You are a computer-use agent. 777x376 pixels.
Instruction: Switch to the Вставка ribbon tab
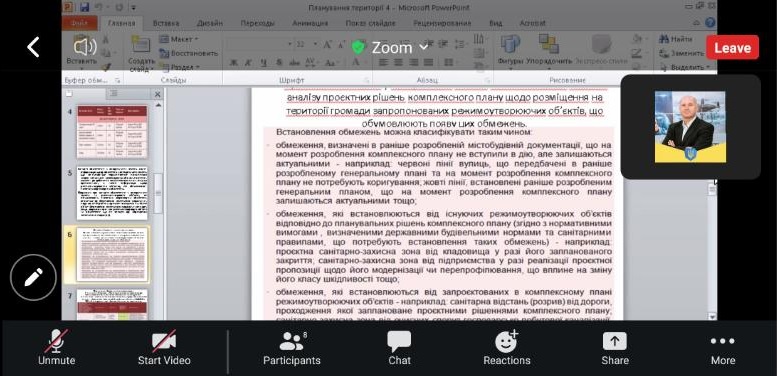click(166, 23)
